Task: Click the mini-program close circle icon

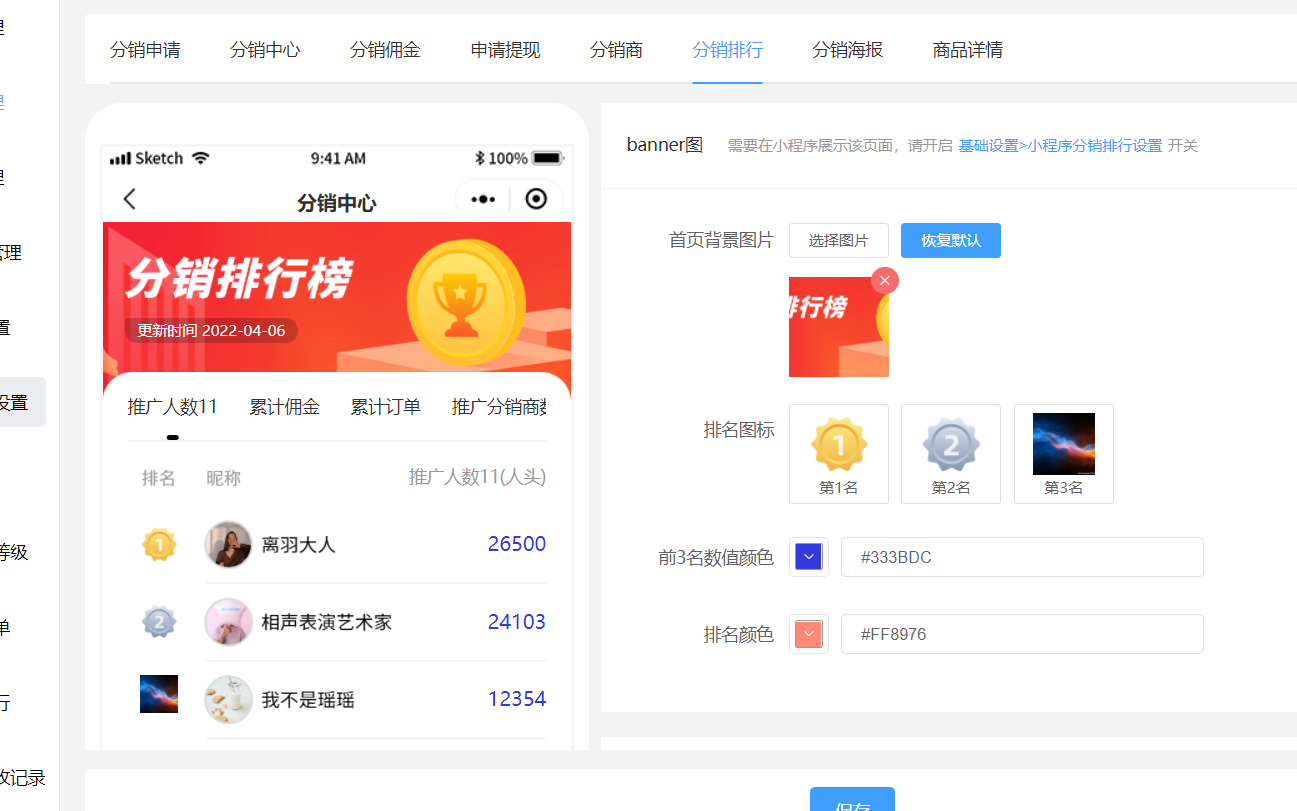Action: (536, 199)
